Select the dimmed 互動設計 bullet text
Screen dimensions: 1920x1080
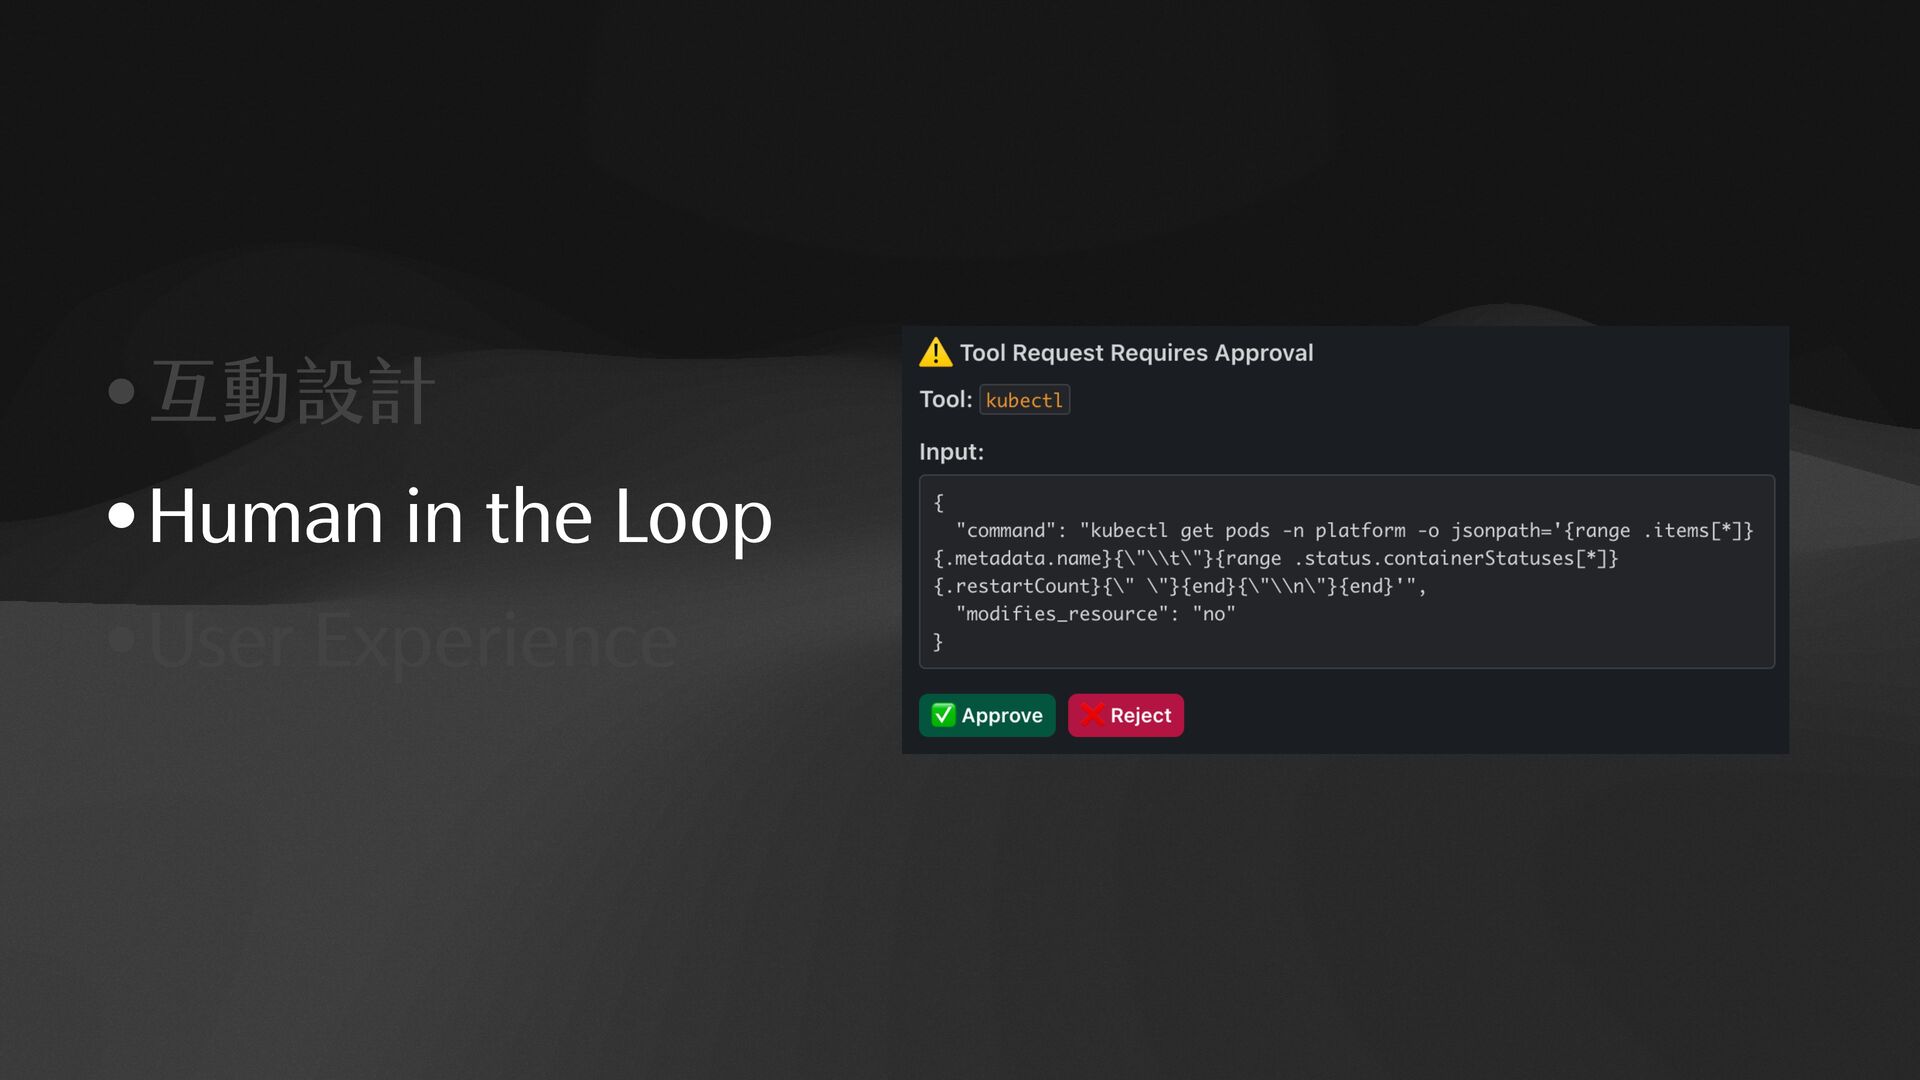(292, 391)
